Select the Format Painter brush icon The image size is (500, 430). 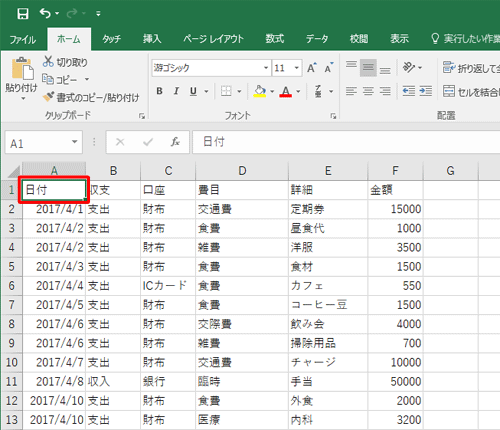[48, 97]
